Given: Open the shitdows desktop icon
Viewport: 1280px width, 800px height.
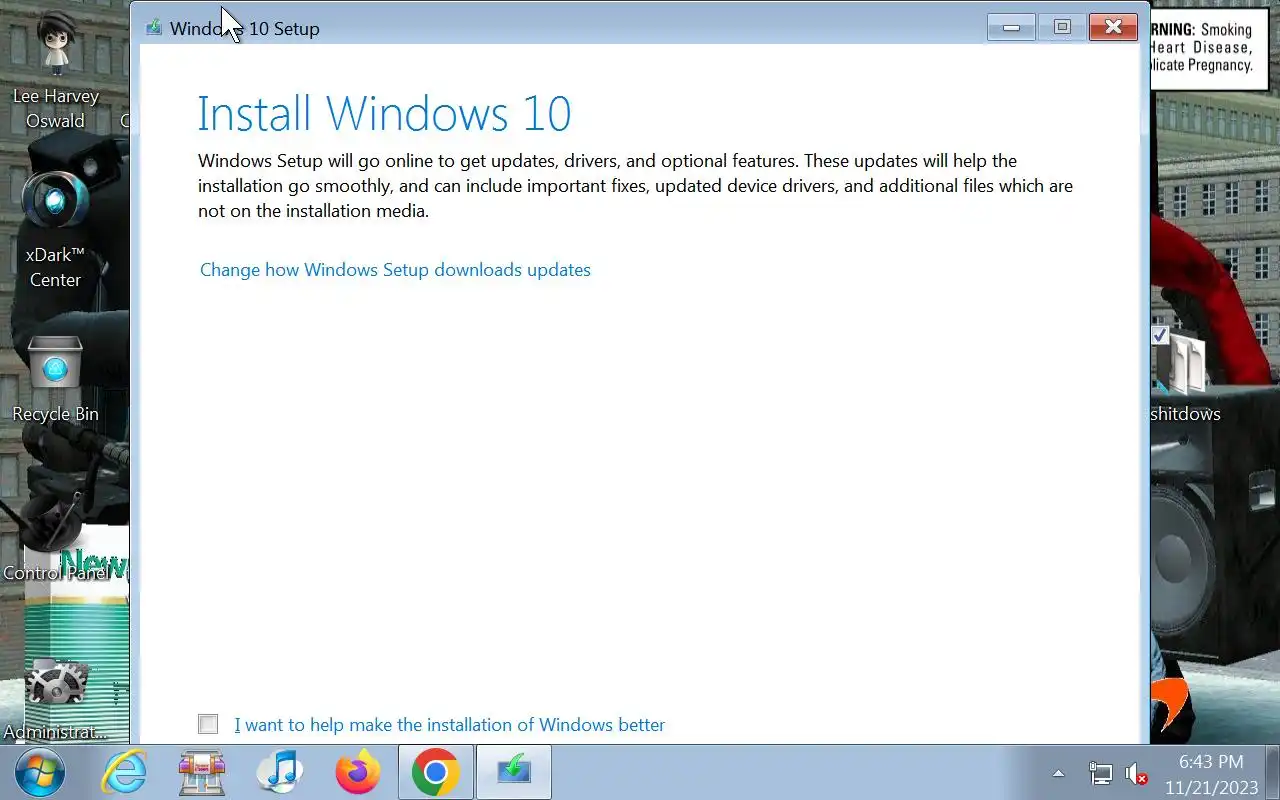Looking at the screenshot, I should (1185, 375).
